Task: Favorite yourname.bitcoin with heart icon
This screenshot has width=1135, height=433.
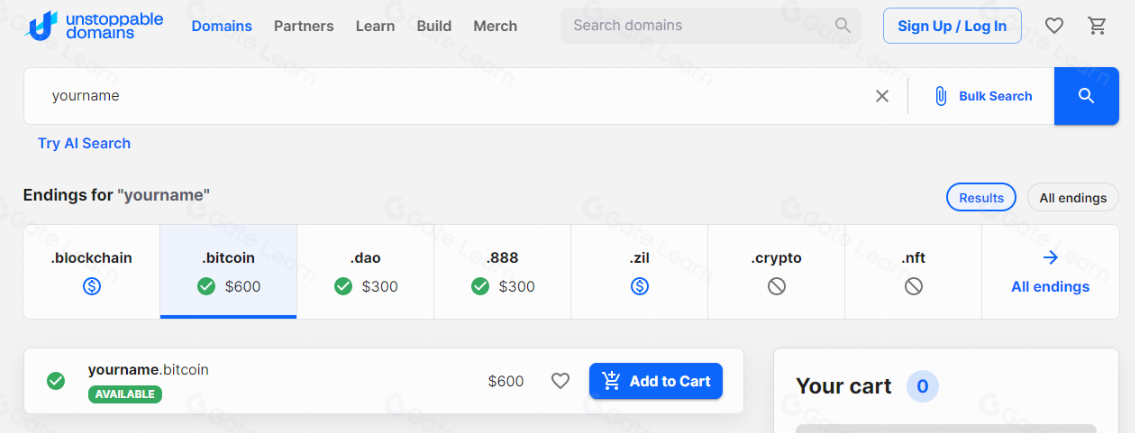Action: (561, 381)
